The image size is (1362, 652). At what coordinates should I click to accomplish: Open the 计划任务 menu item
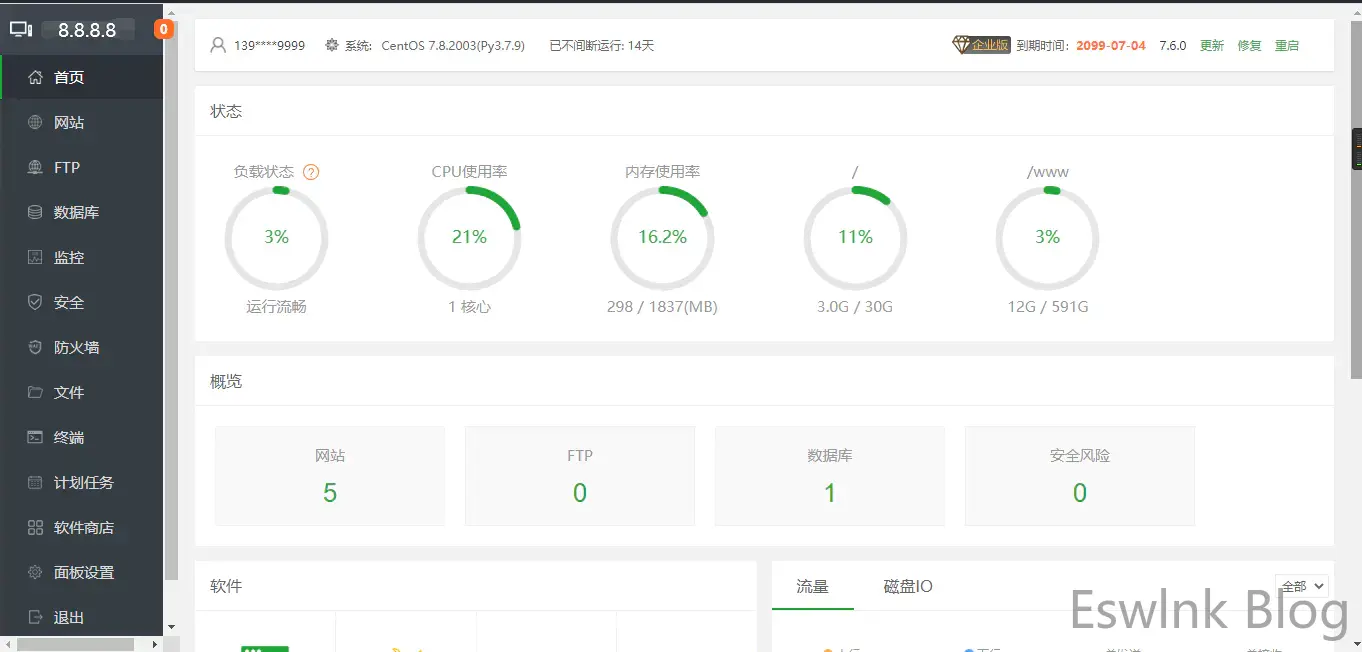point(84,482)
